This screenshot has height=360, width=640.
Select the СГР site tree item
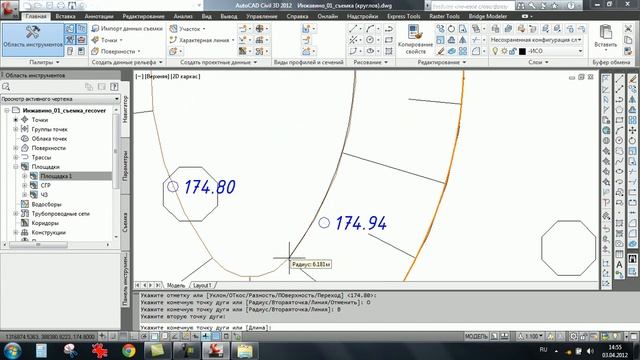pyautogui.click(x=45, y=185)
